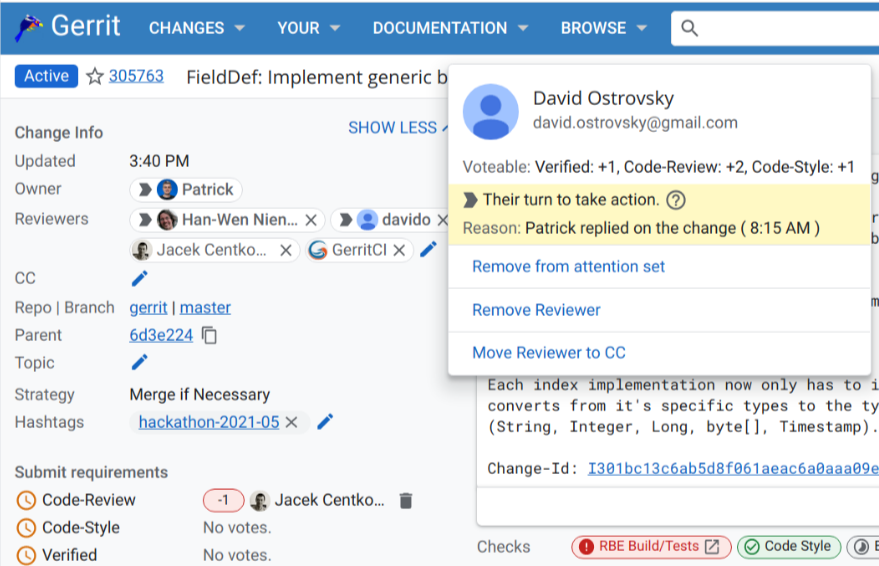Copy parent commit 6d3e224 to clipboard
The height and width of the screenshot is (566, 879).
click(210, 335)
